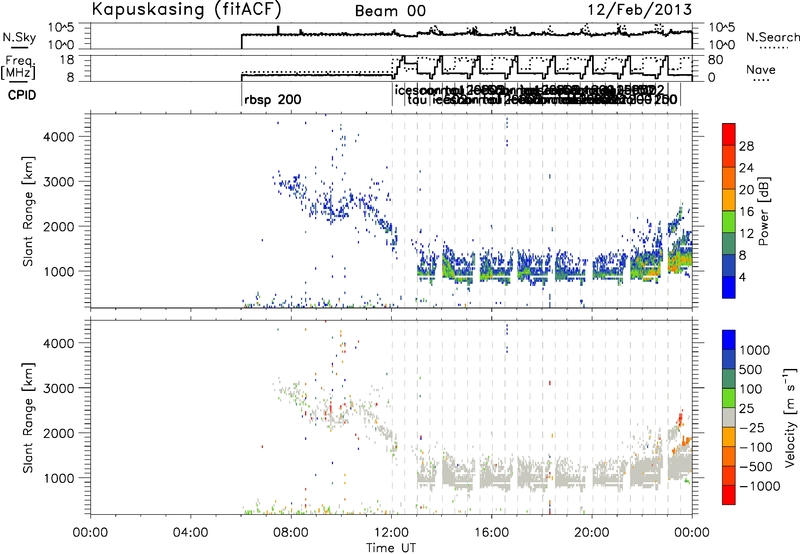Select the "-100" velocity colorbar value
This screenshot has width=800, height=554.
coord(756,447)
